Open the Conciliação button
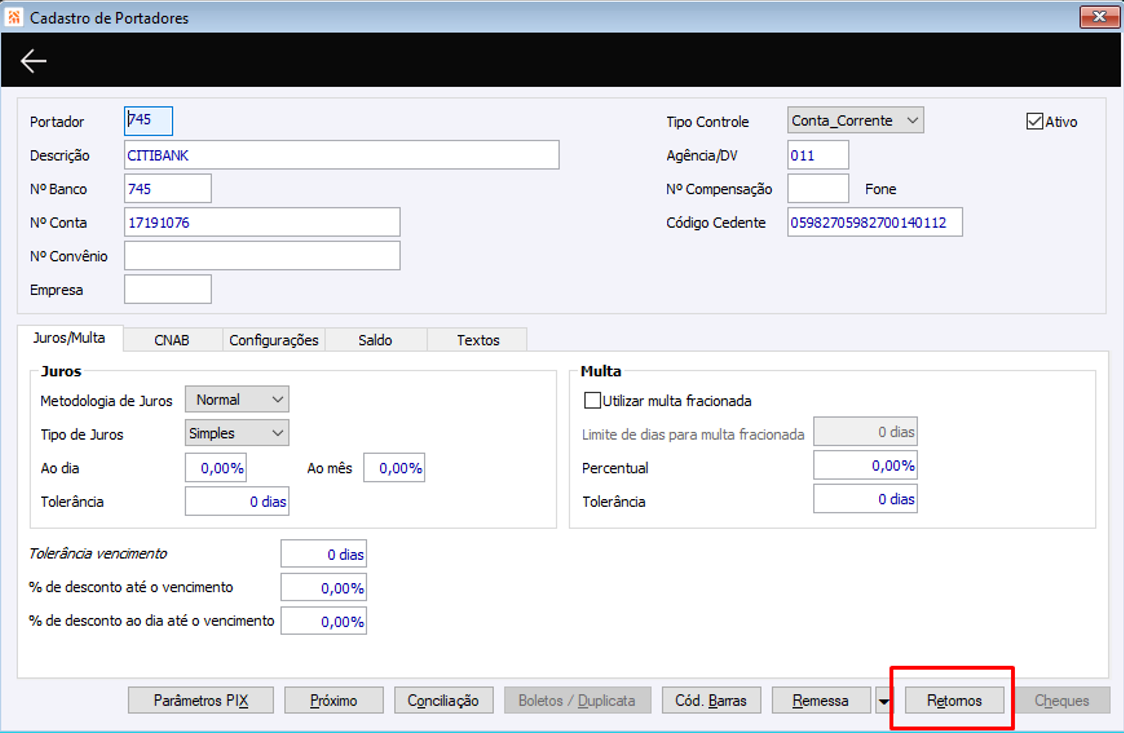The image size is (1124, 733). point(443,700)
